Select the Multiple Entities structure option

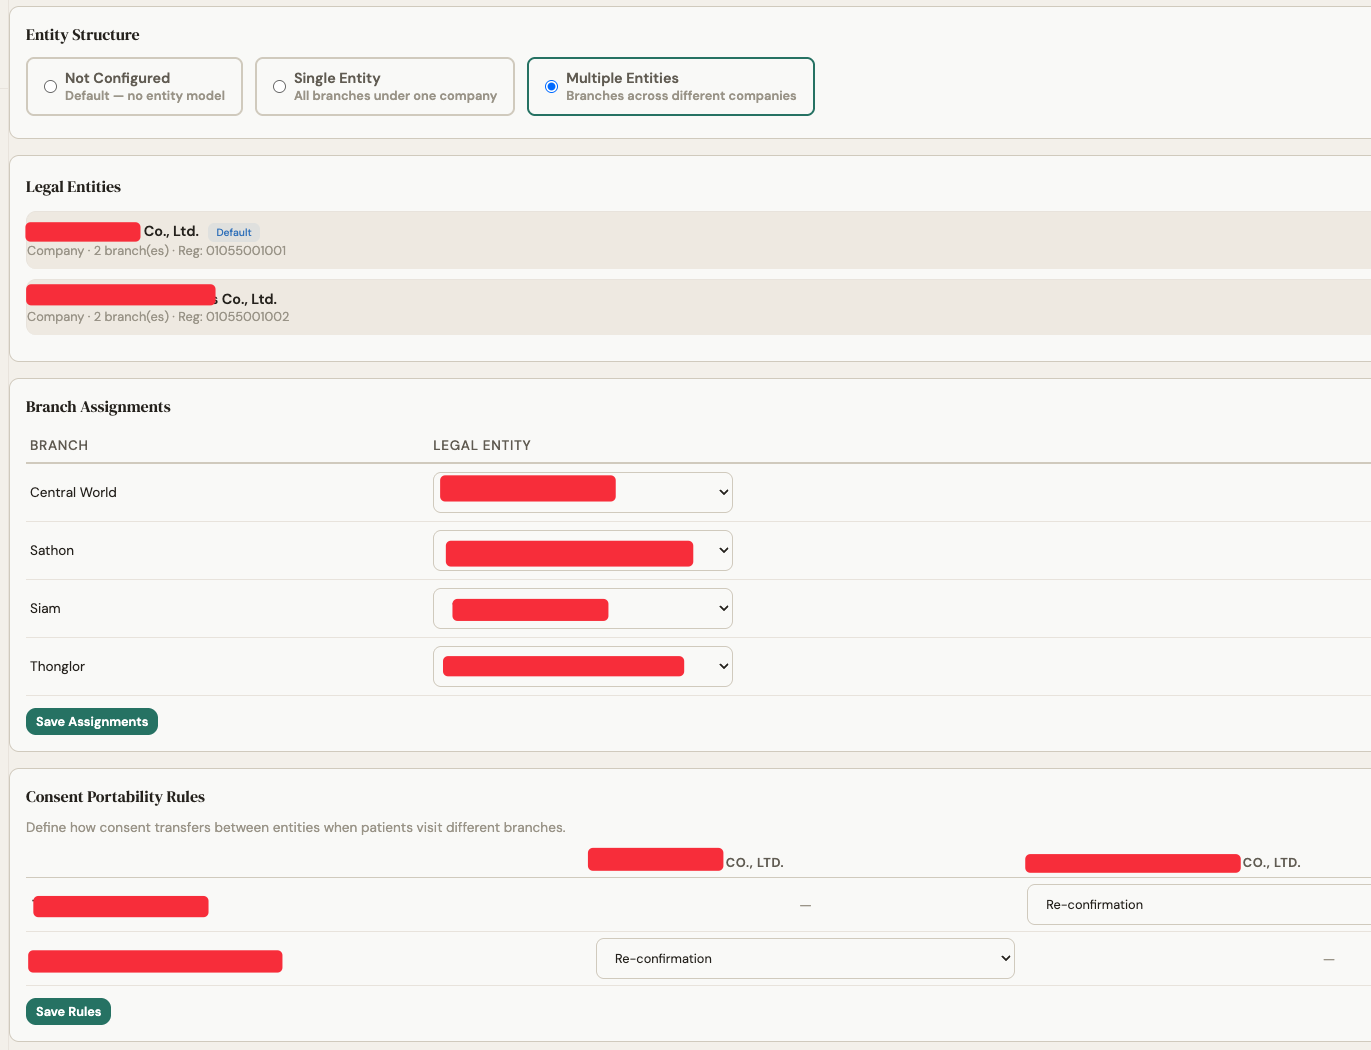(x=550, y=86)
